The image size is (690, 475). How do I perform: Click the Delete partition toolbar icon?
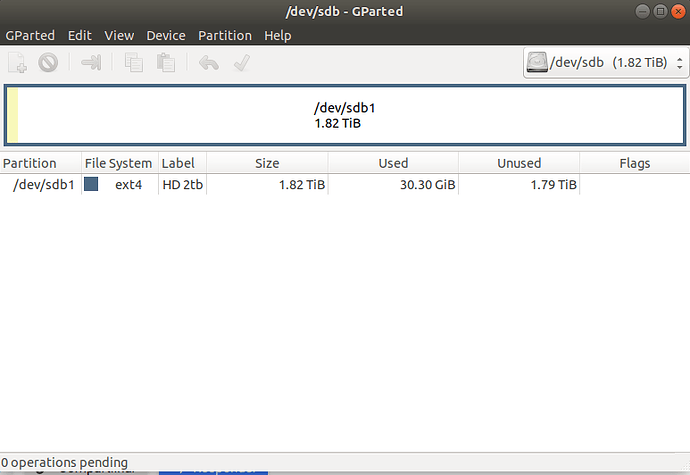[x=48, y=63]
